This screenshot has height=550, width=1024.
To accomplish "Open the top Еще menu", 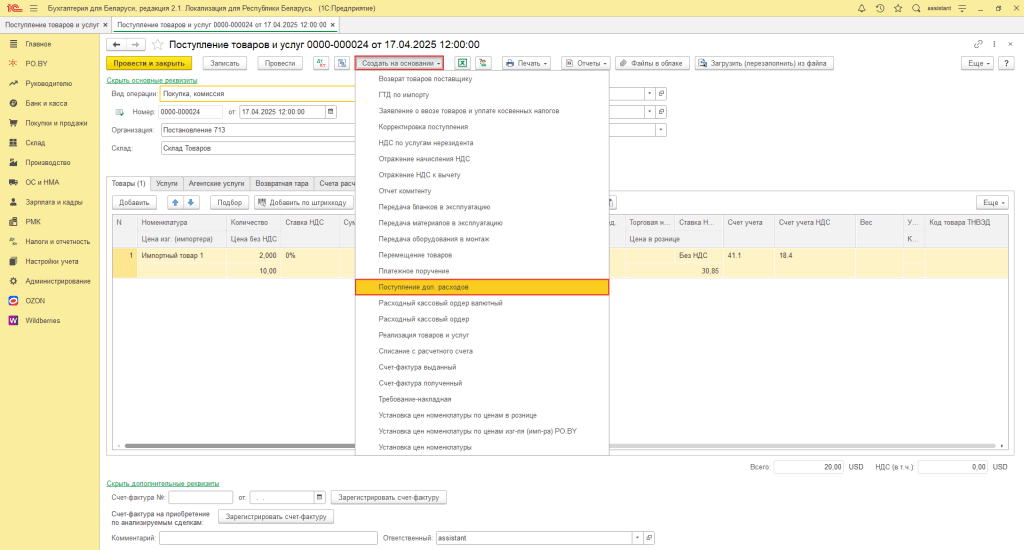I will (x=978, y=63).
